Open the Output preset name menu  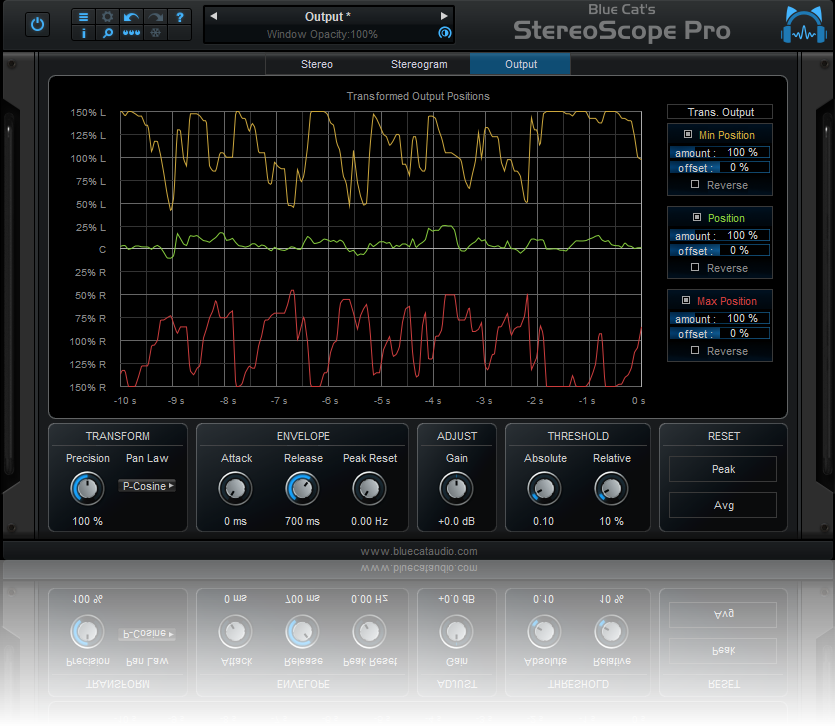pos(328,17)
